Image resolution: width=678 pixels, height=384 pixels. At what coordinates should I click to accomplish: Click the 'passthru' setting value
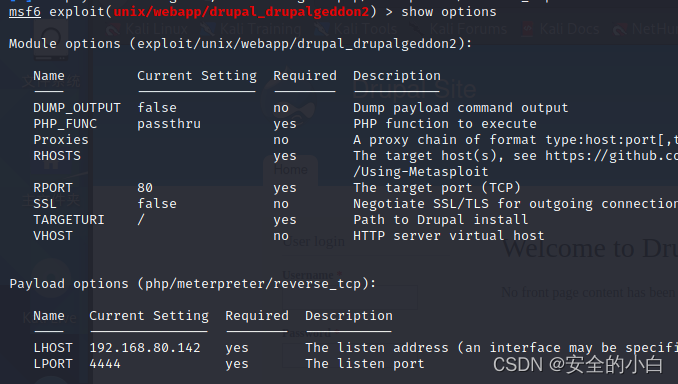click(169, 124)
